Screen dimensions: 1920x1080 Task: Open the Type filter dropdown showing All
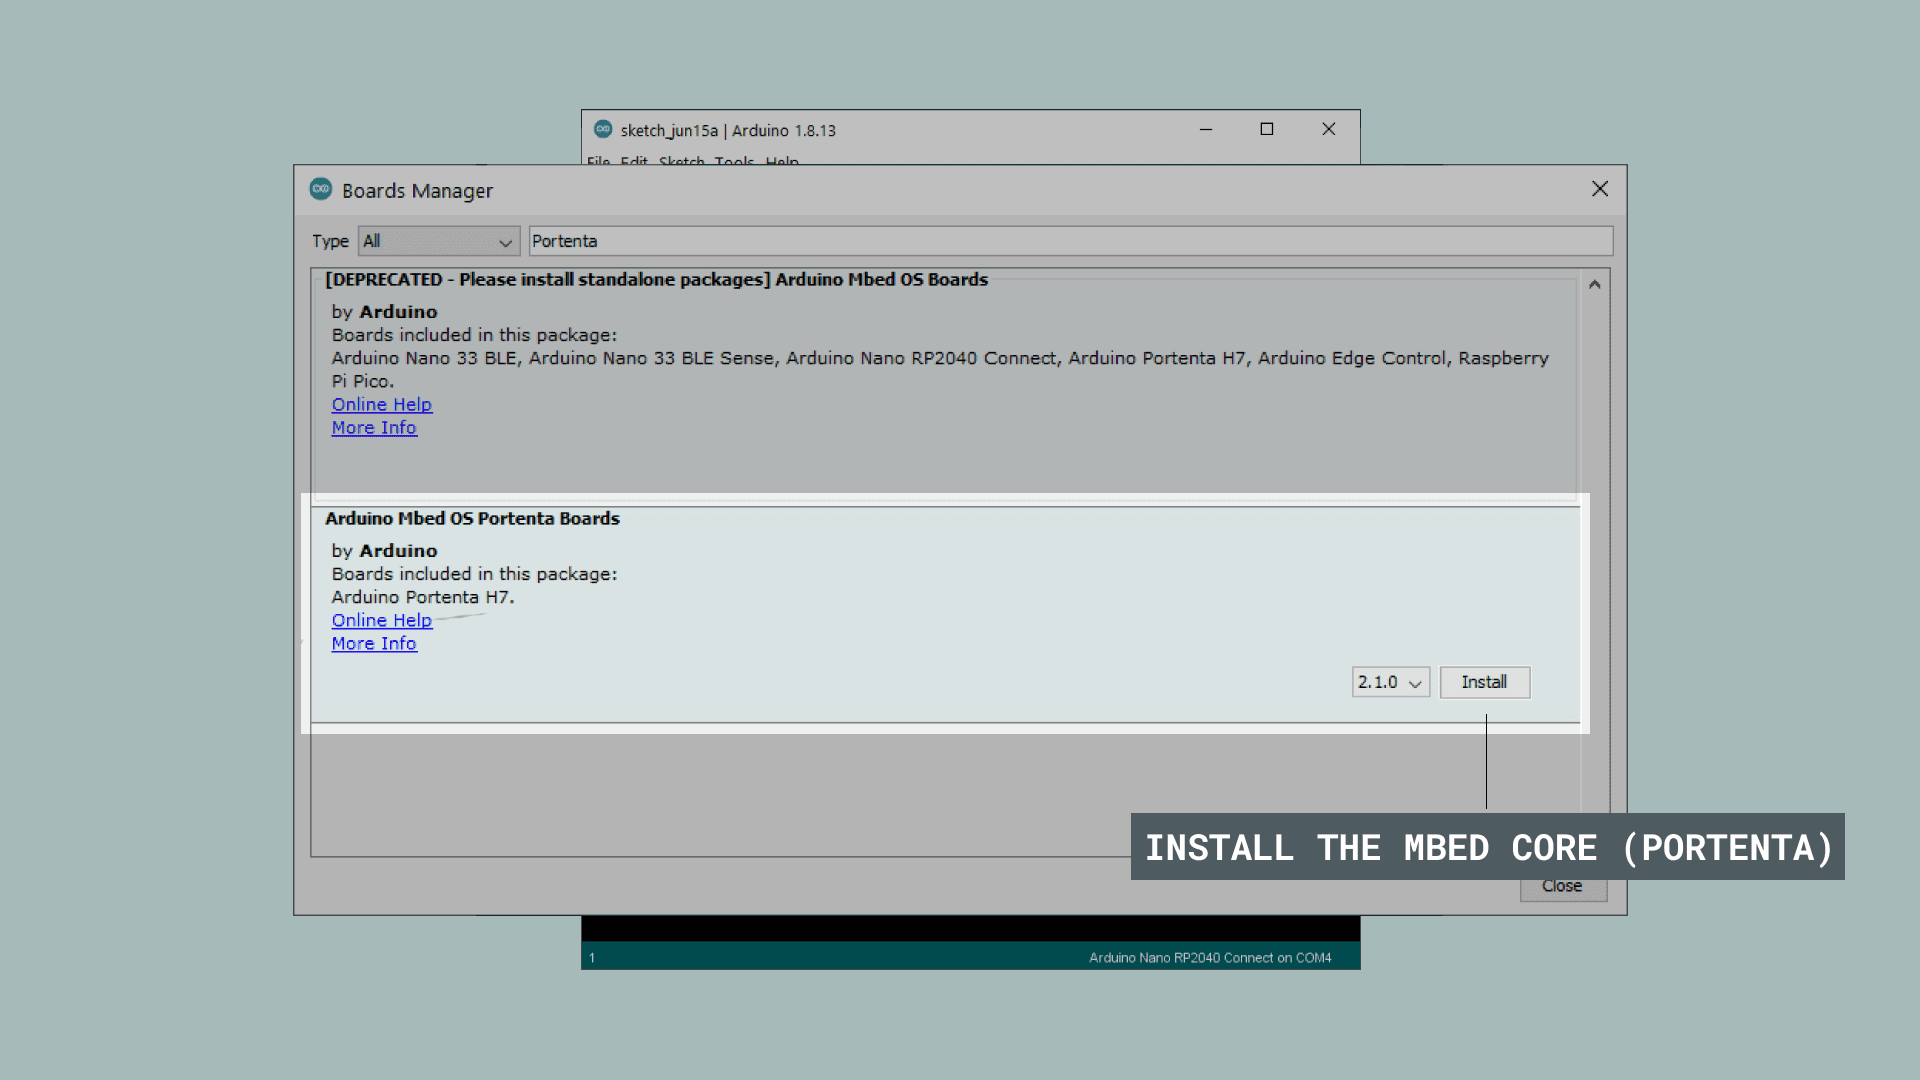pos(439,241)
